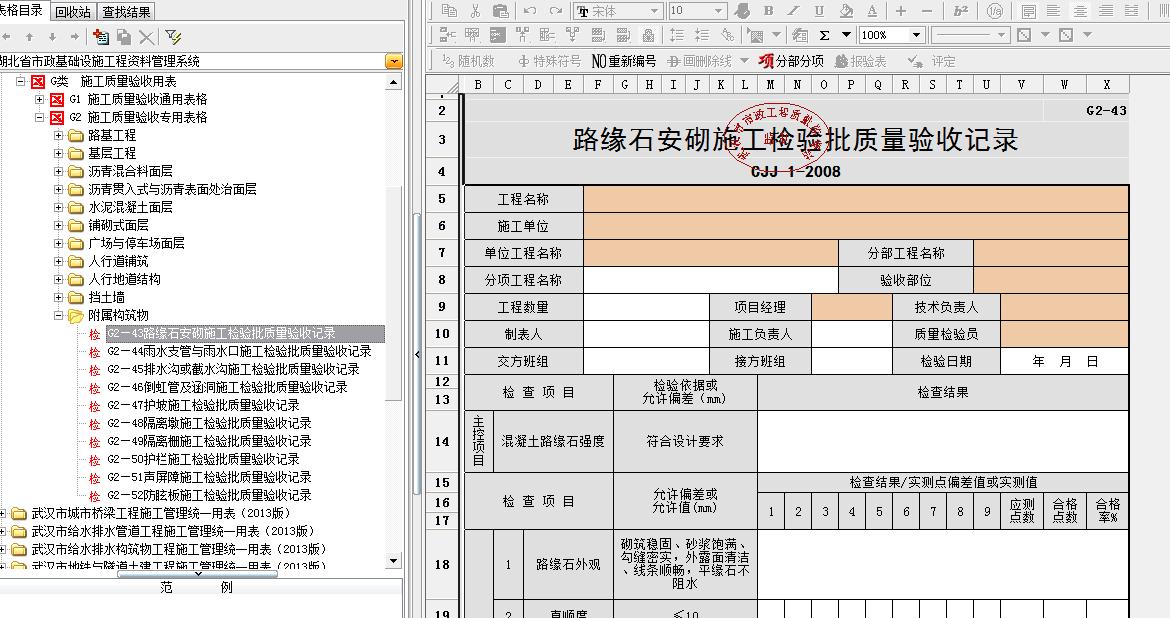Switch to the 回收站 tab

74,12
